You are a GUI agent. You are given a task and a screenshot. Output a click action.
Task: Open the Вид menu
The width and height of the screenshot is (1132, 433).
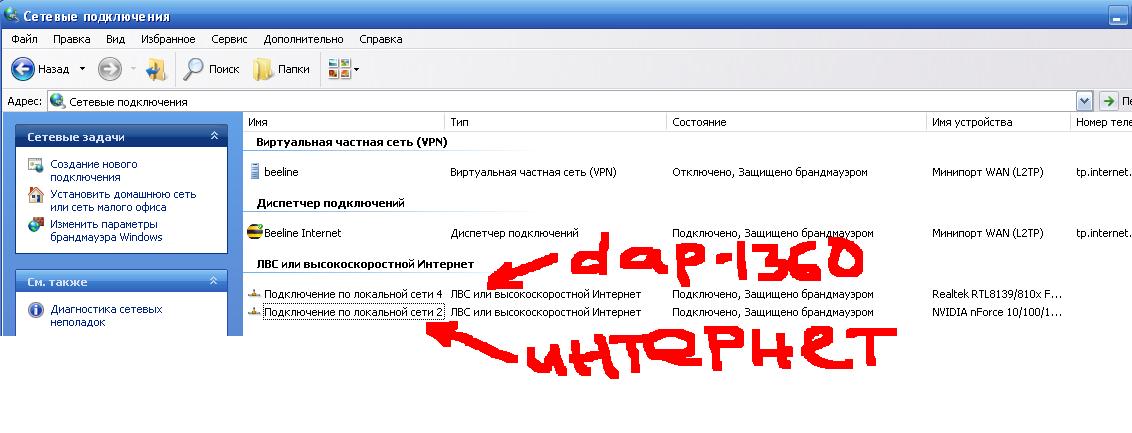(116, 39)
